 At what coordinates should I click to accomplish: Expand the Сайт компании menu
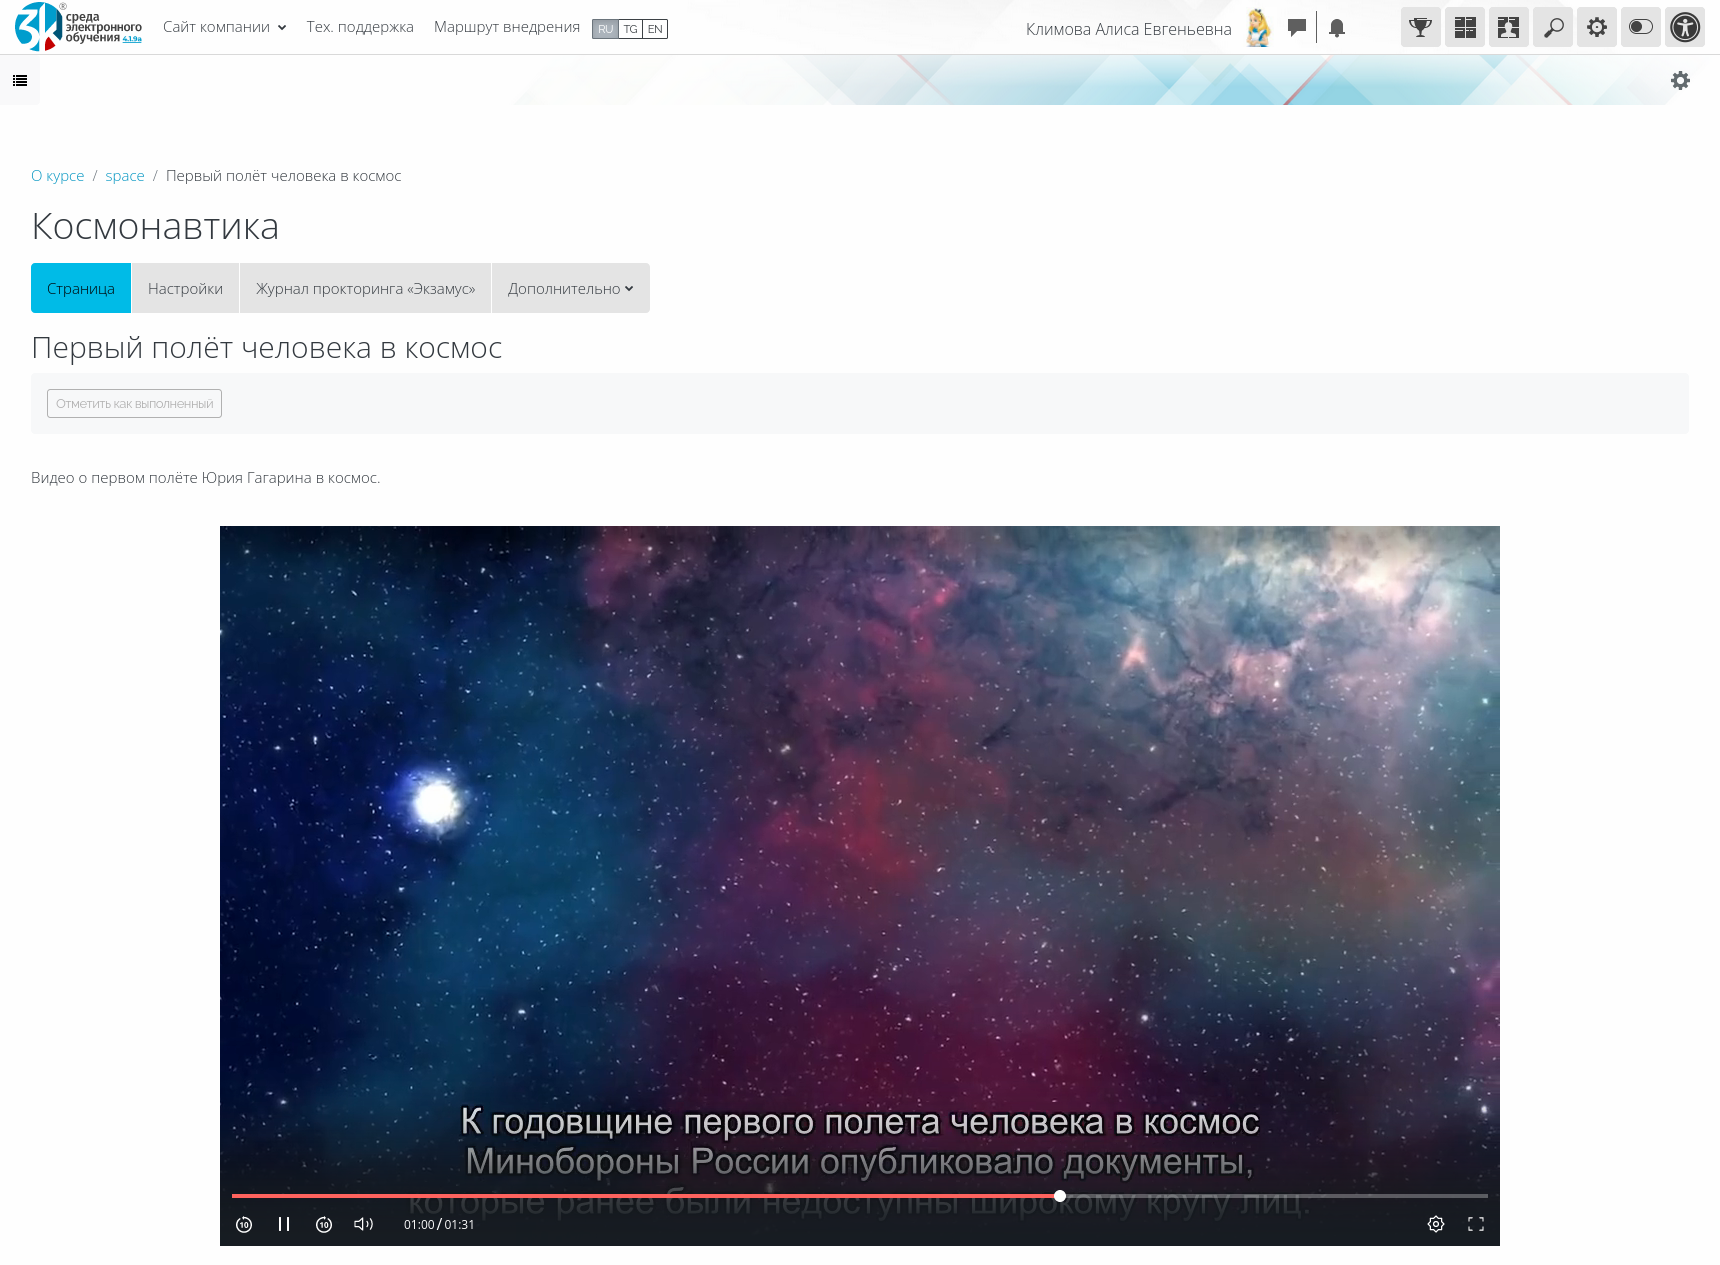click(x=224, y=27)
